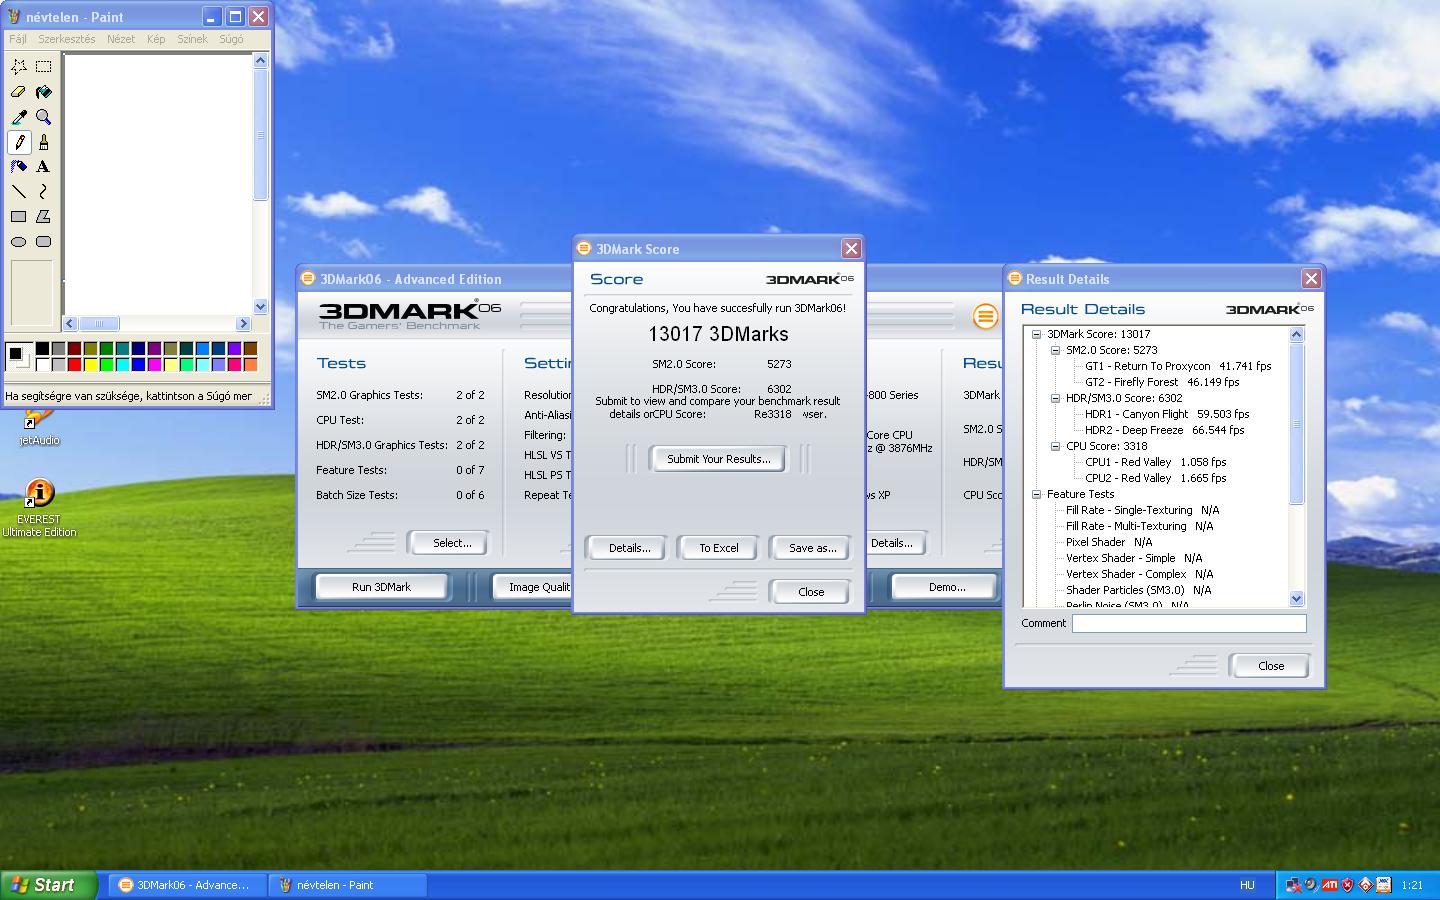Click the orange 3DMark logo icon
The height and width of the screenshot is (900, 1440).
coord(985,316)
